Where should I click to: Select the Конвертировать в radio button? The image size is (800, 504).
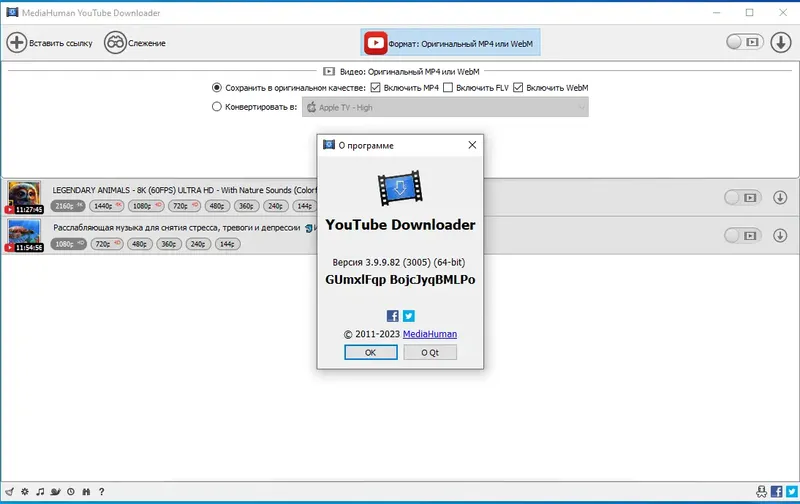(217, 107)
